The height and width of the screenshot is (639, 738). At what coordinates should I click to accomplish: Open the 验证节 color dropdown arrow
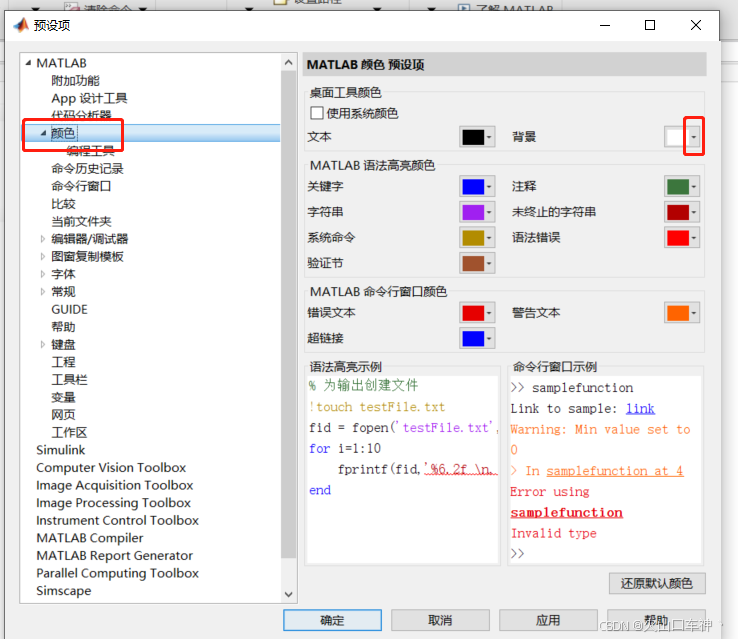click(x=489, y=263)
